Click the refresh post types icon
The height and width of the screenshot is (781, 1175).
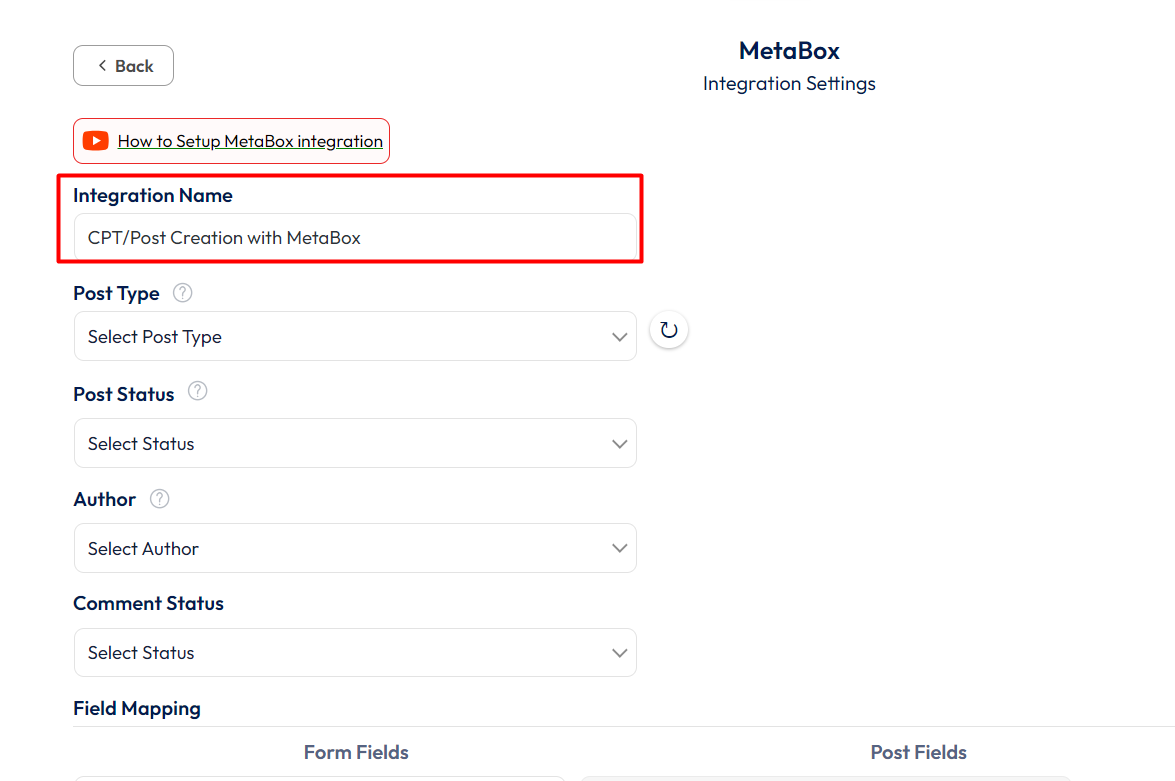(669, 330)
